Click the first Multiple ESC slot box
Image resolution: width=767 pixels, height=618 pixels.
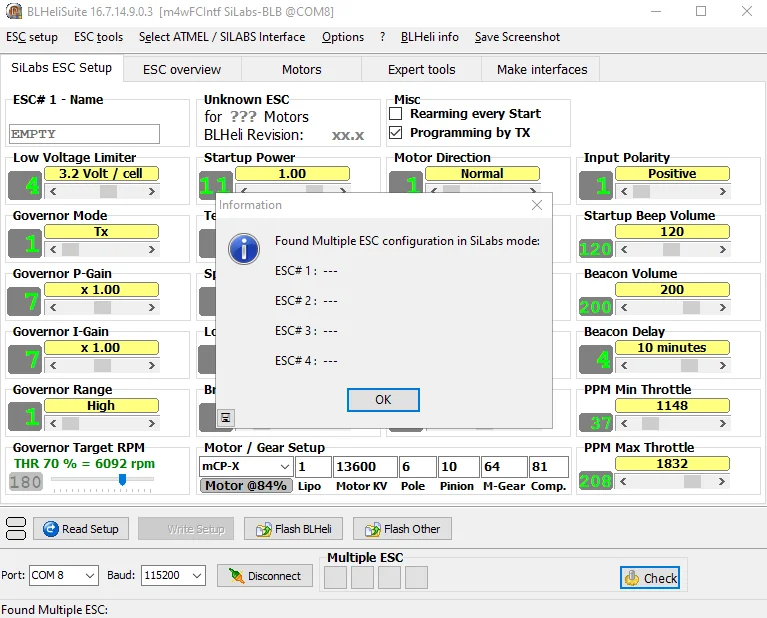[336, 578]
